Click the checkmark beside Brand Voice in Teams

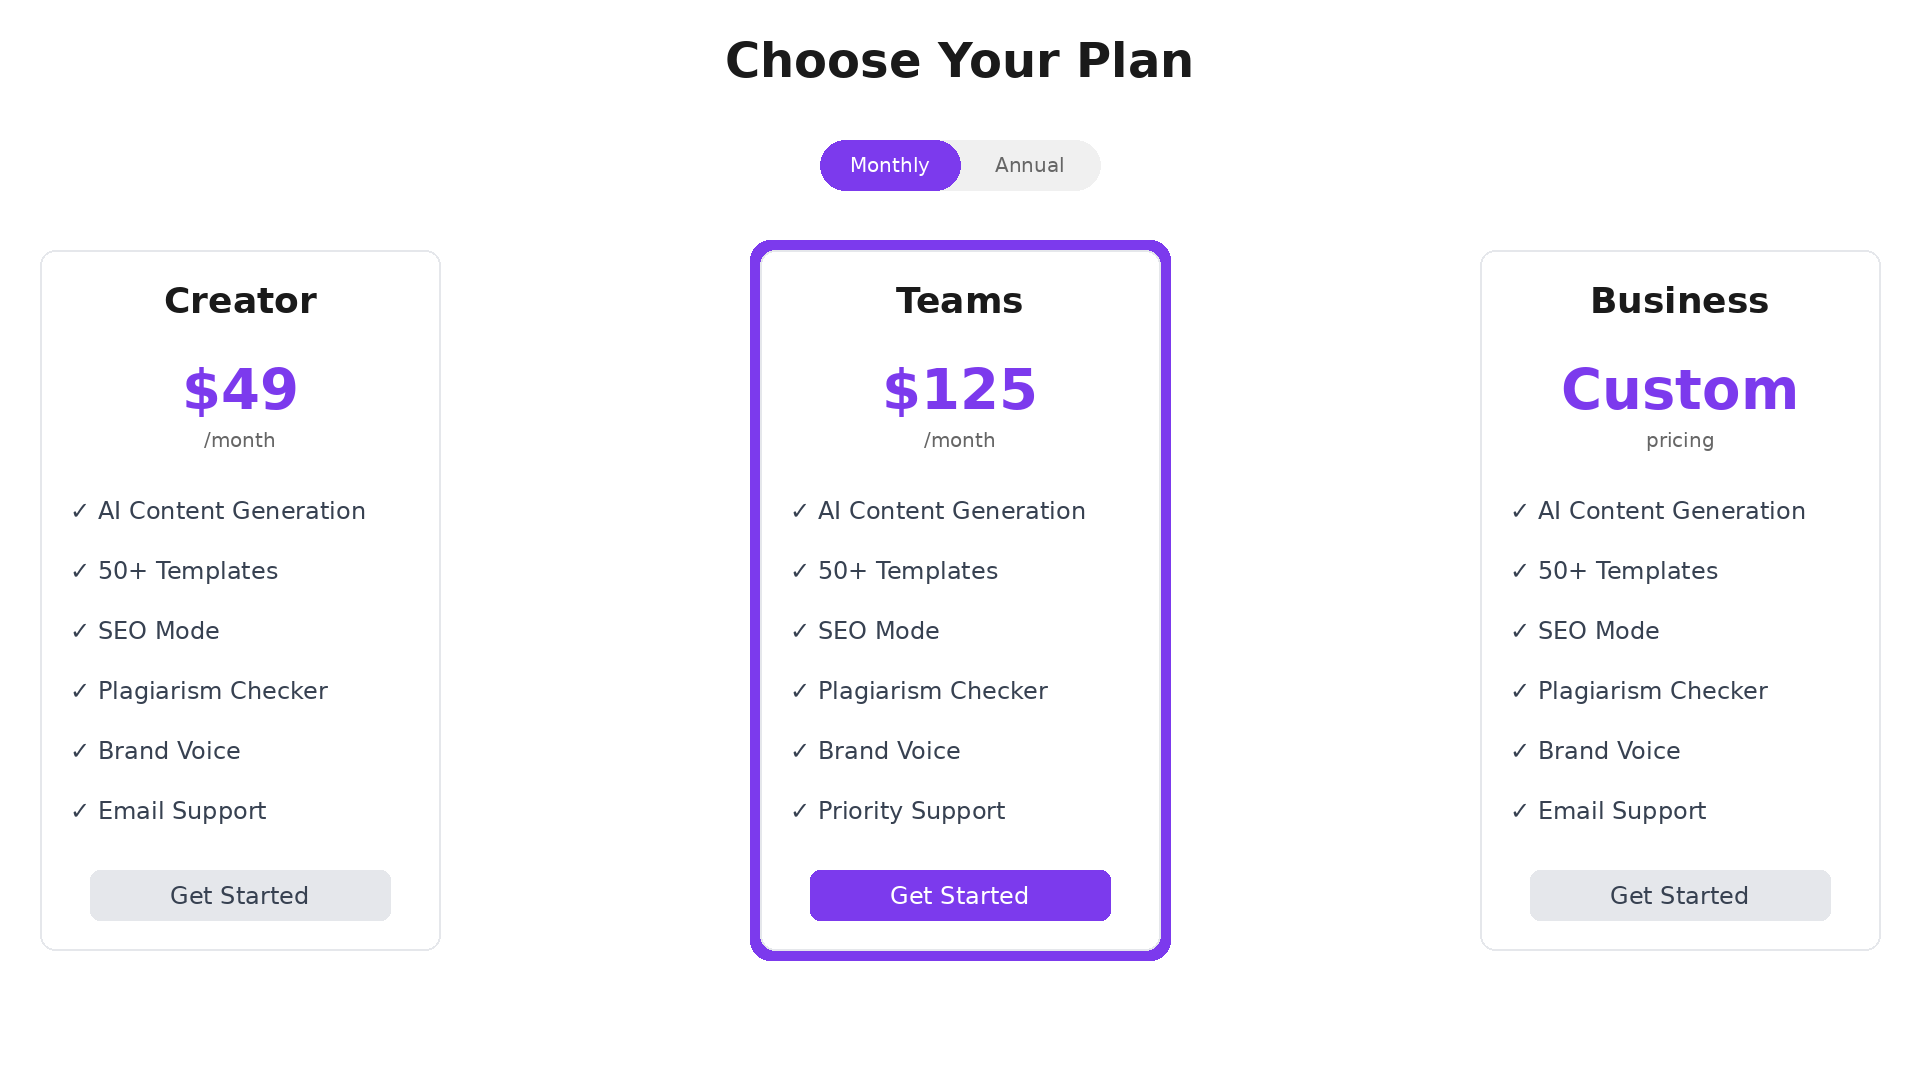coord(800,751)
